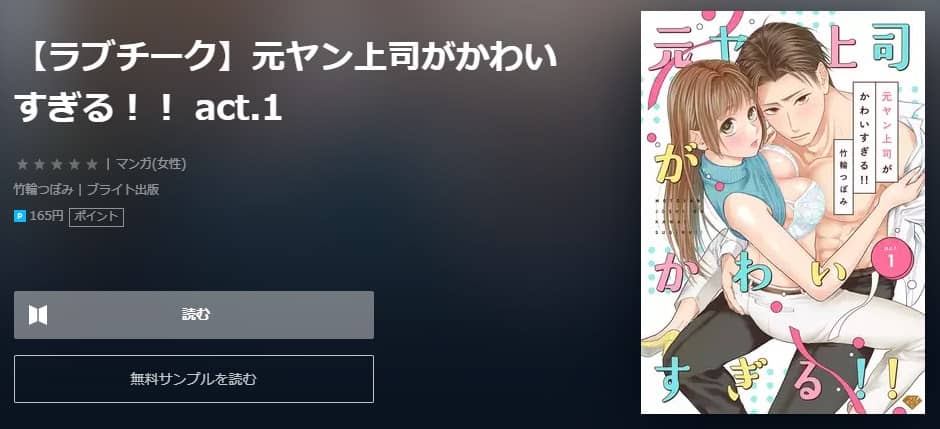
Task: Click the 読む button label
Action: click(195, 315)
